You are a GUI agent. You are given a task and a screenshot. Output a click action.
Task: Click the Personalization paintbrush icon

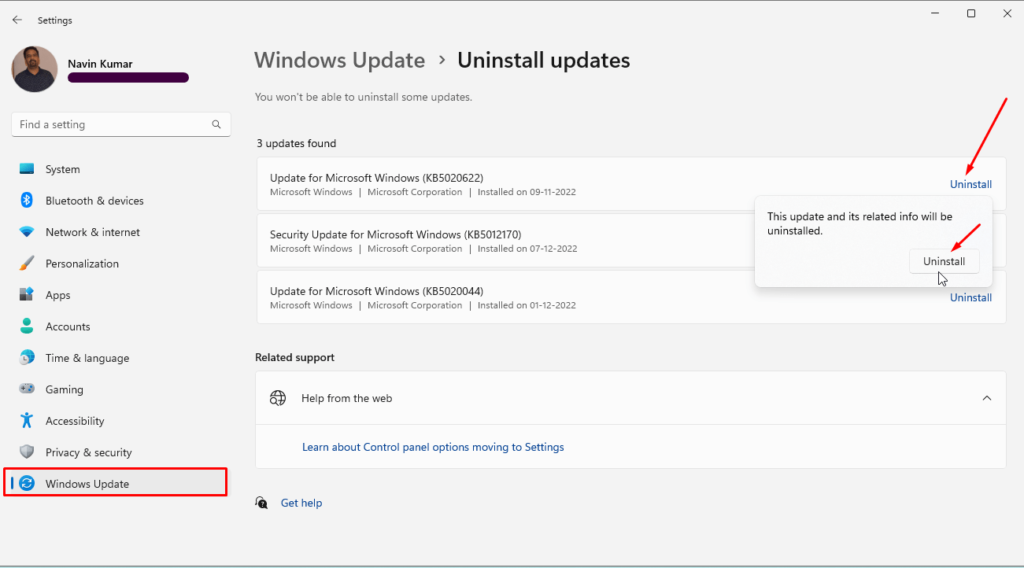click(27, 263)
